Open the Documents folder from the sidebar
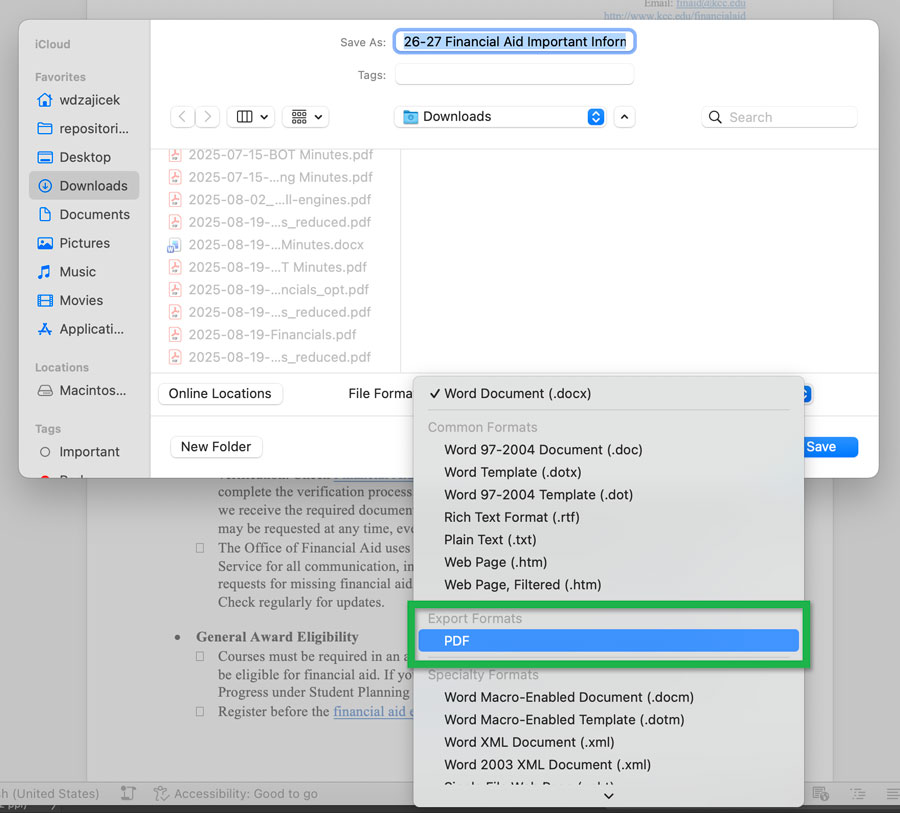The image size is (900, 813). pyautogui.click(x=93, y=214)
